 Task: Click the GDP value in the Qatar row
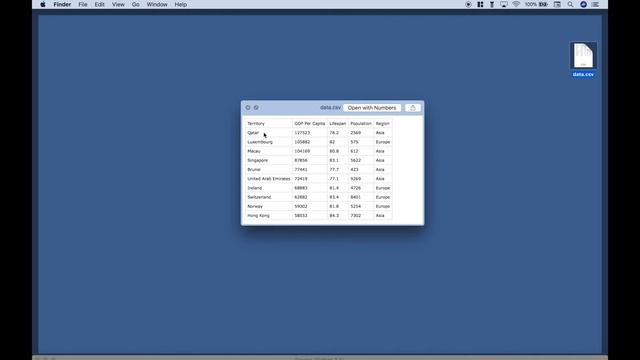[x=310, y=133]
